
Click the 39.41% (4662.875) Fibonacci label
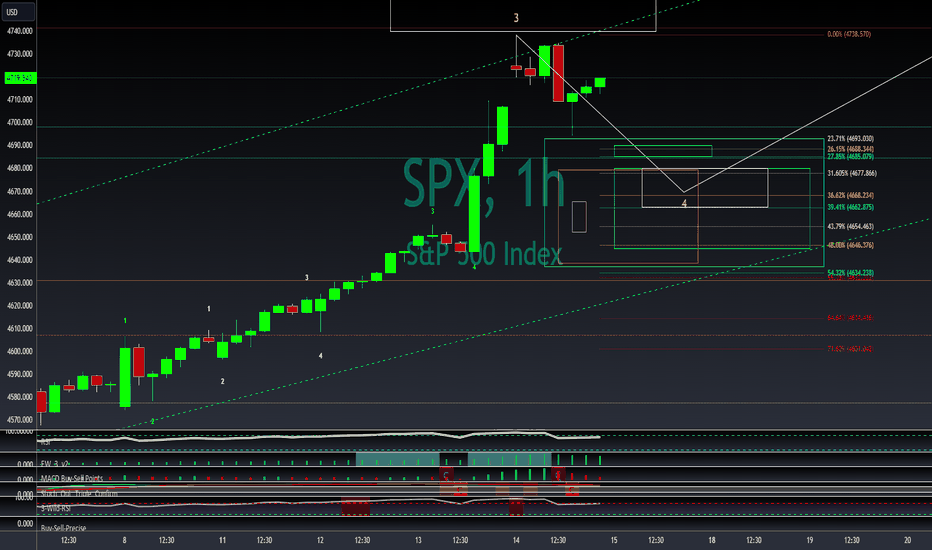coord(851,208)
